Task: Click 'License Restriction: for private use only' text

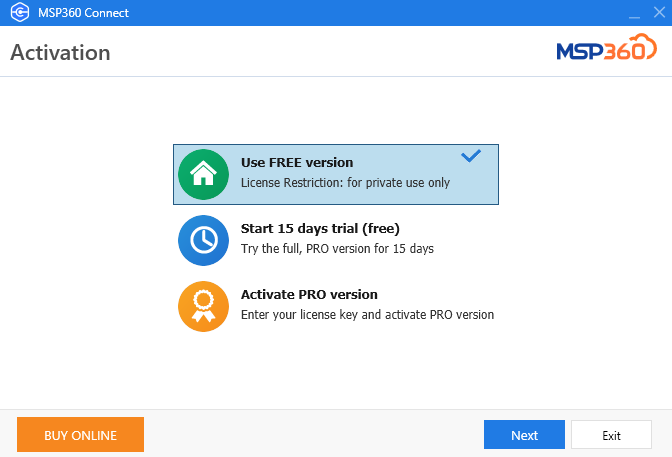Action: (345, 183)
